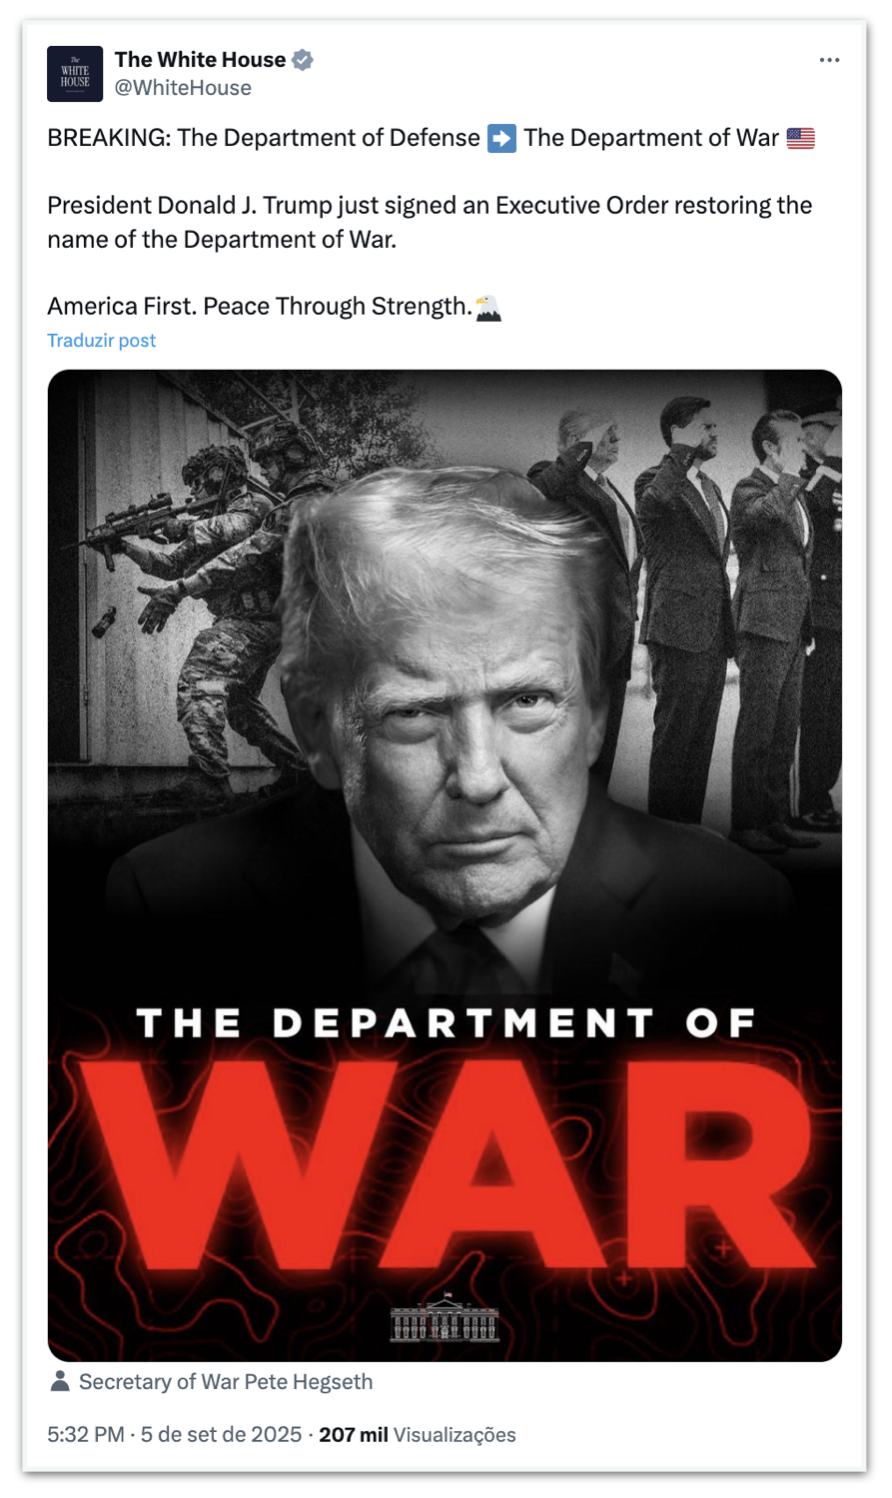
Task: Click the eagle emoji after Strength
Action: 488,307
